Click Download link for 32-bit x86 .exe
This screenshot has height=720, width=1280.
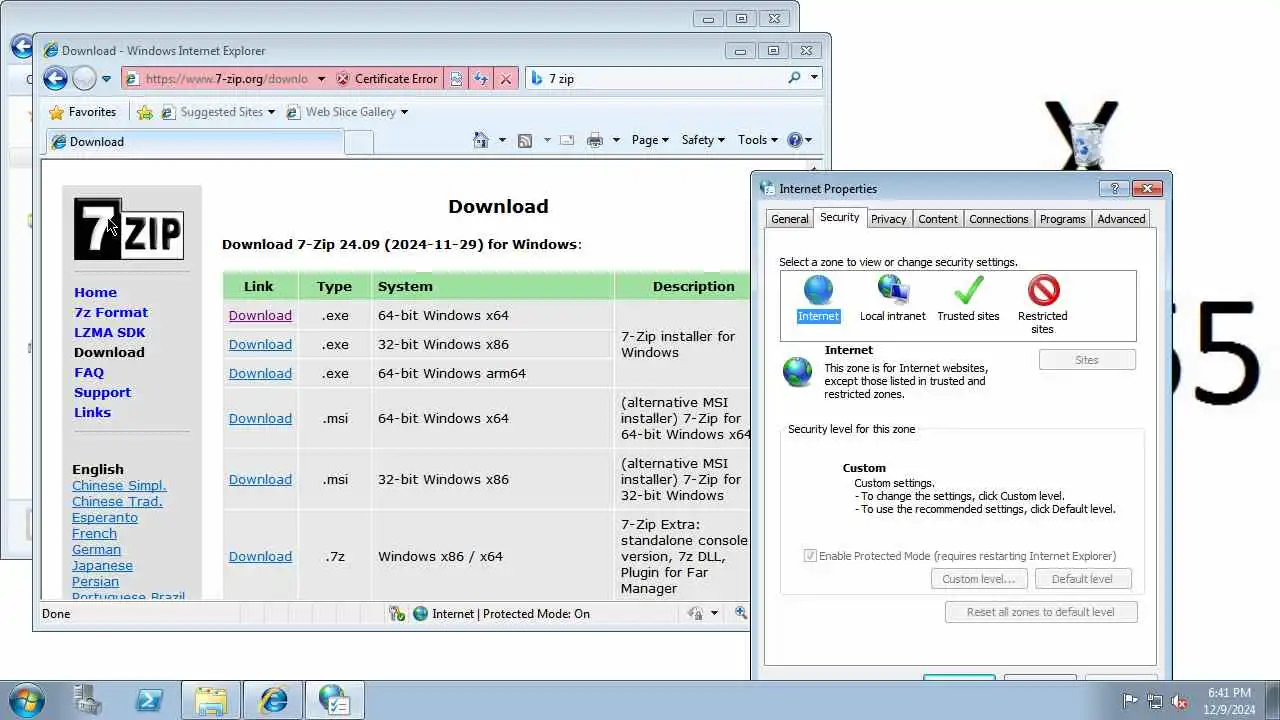click(x=260, y=344)
